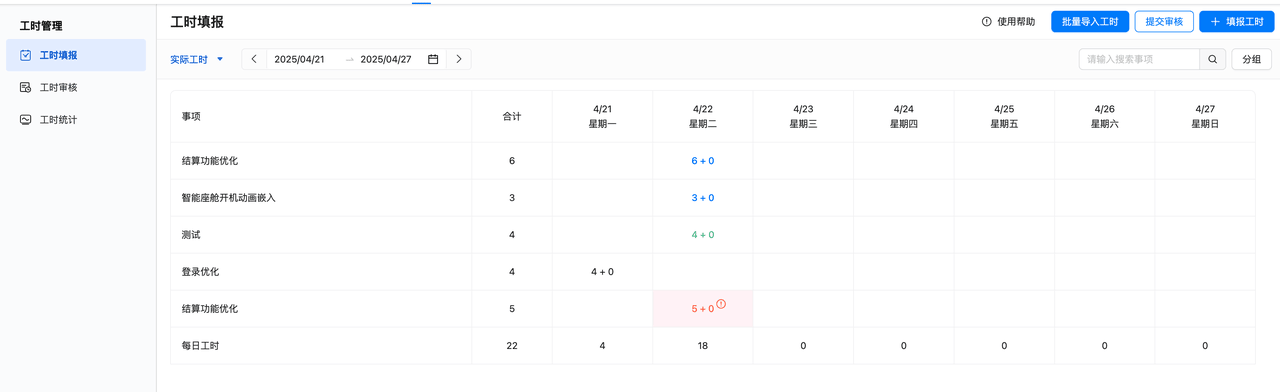Select the green 4 + 0 test hours cell
The height and width of the screenshot is (392, 1280).
[703, 235]
